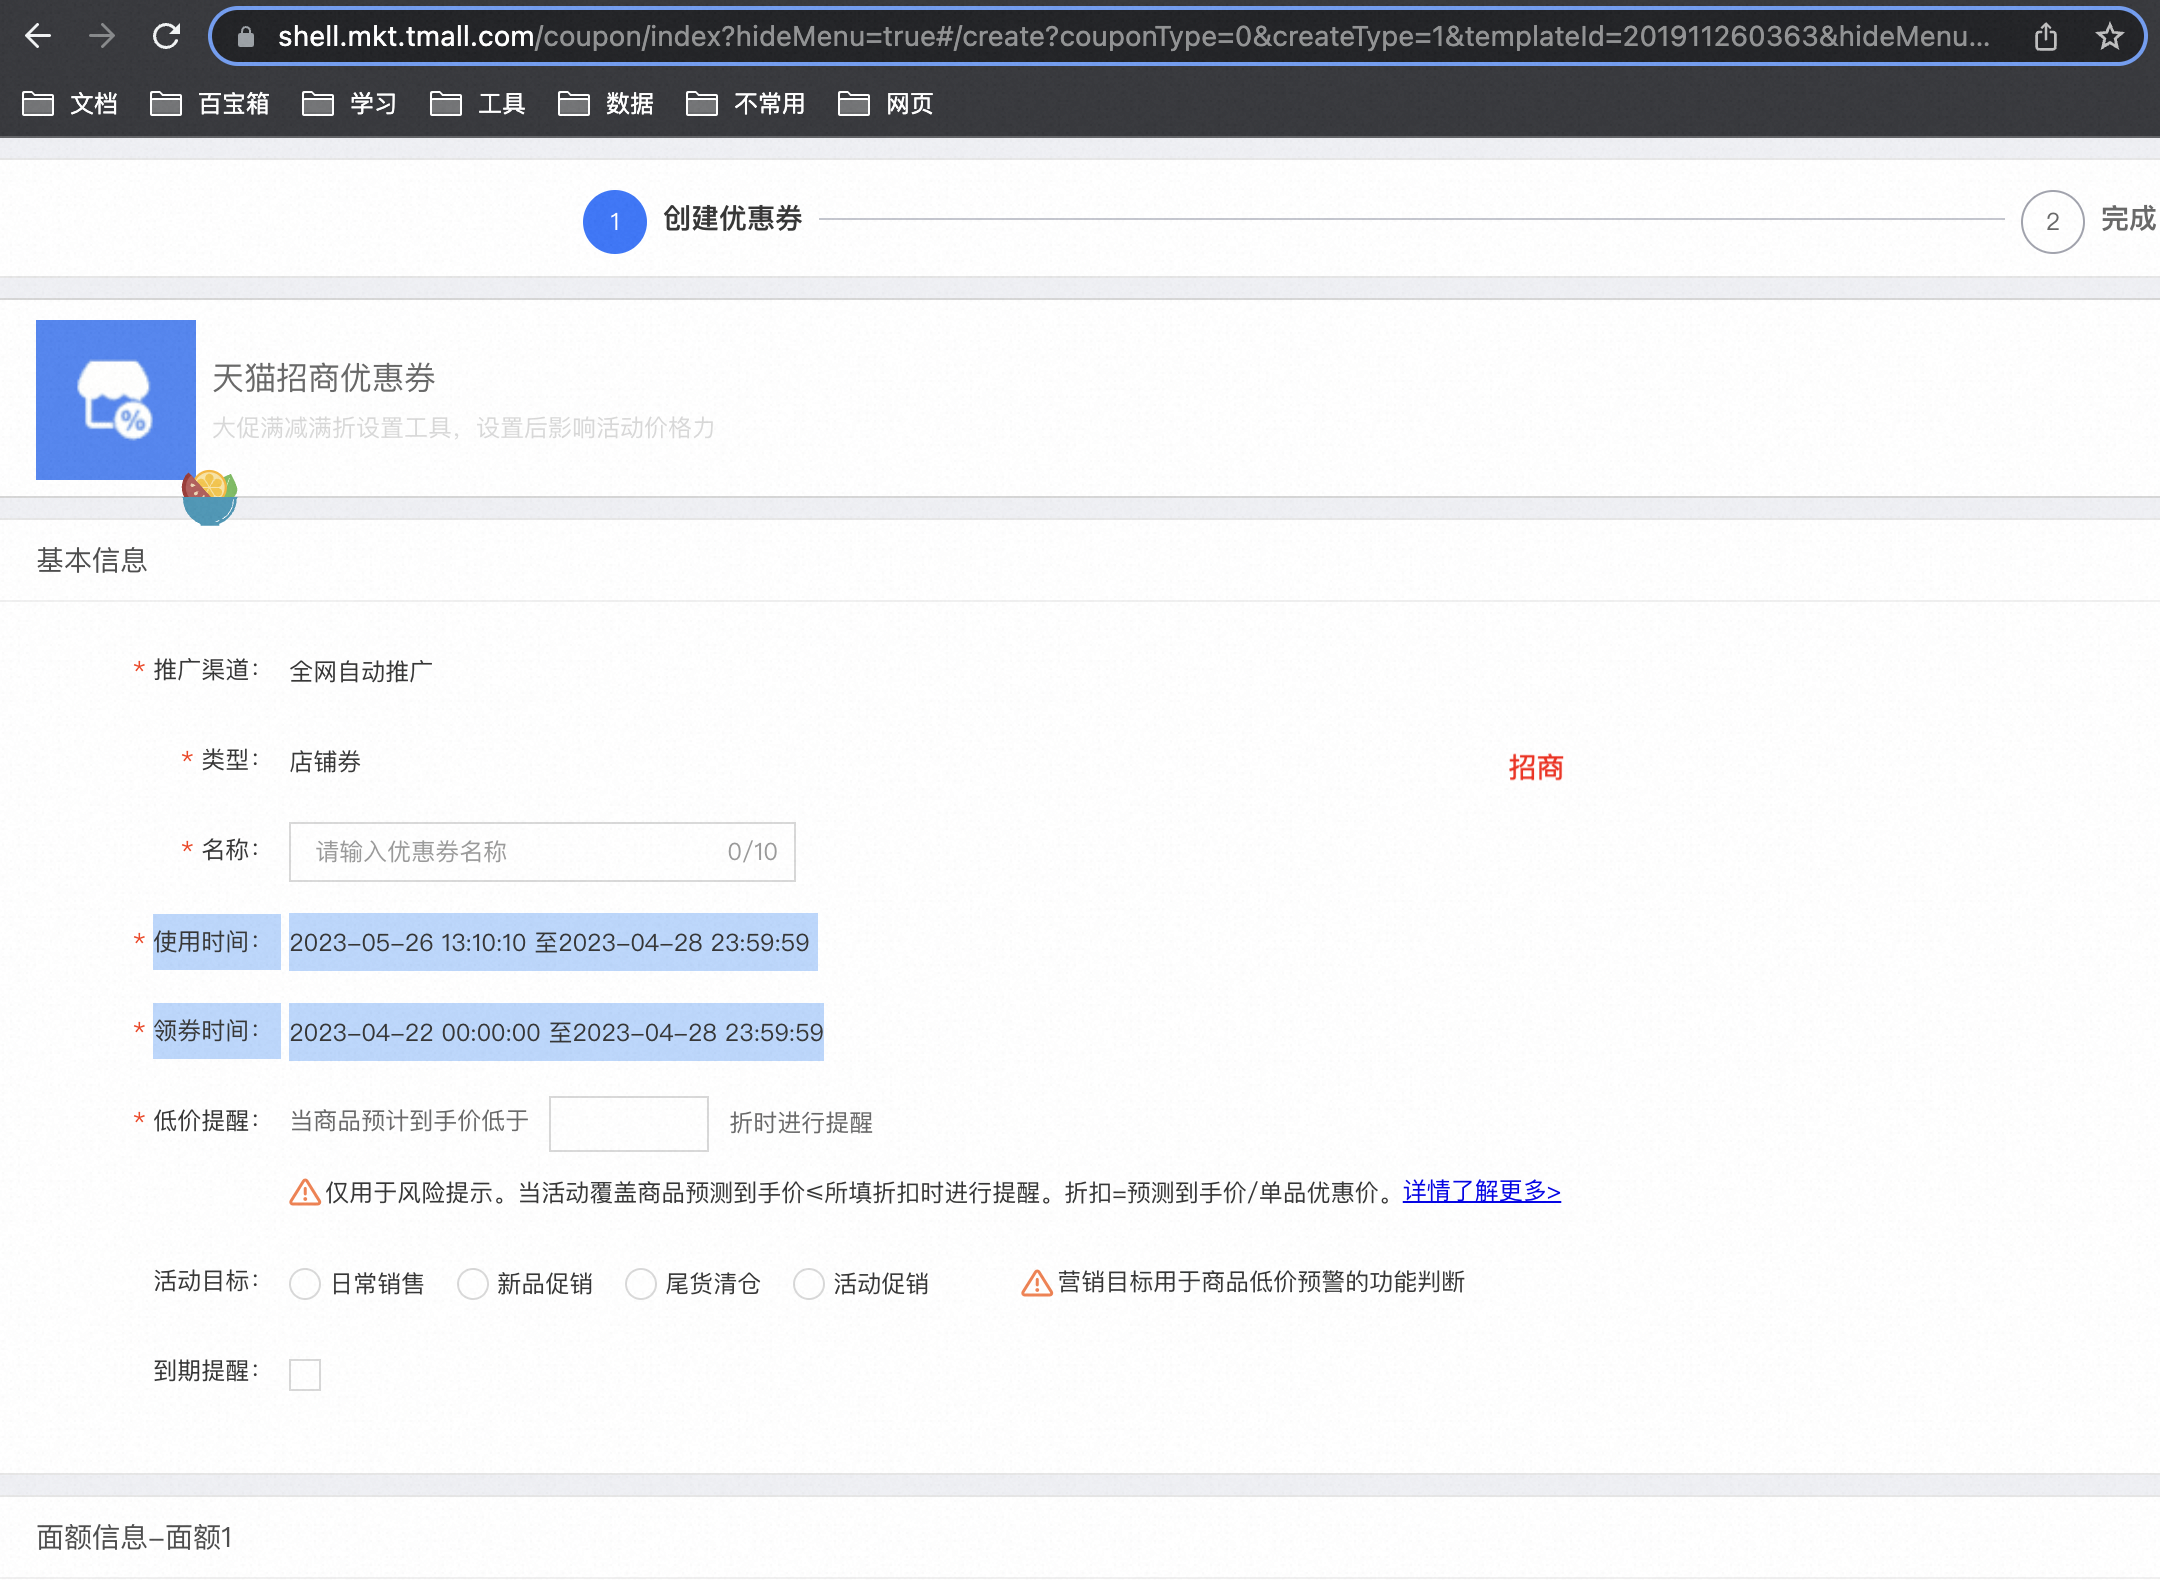
Task: Click the risk warning triangle icon
Action: click(x=304, y=1192)
